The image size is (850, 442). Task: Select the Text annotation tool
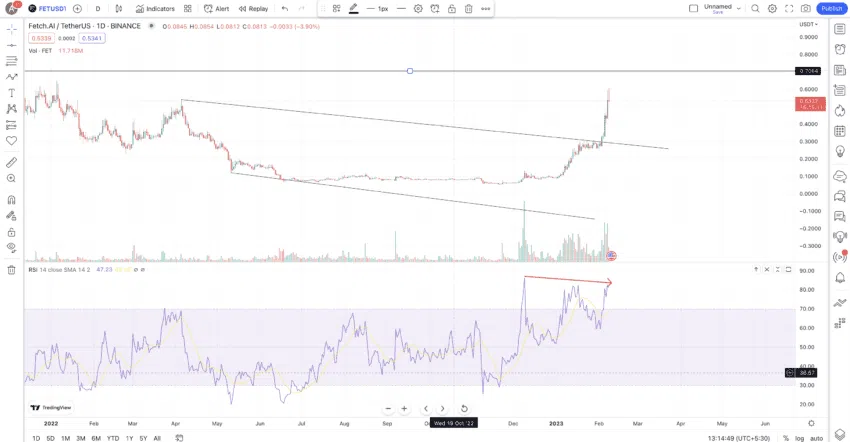coord(11,93)
